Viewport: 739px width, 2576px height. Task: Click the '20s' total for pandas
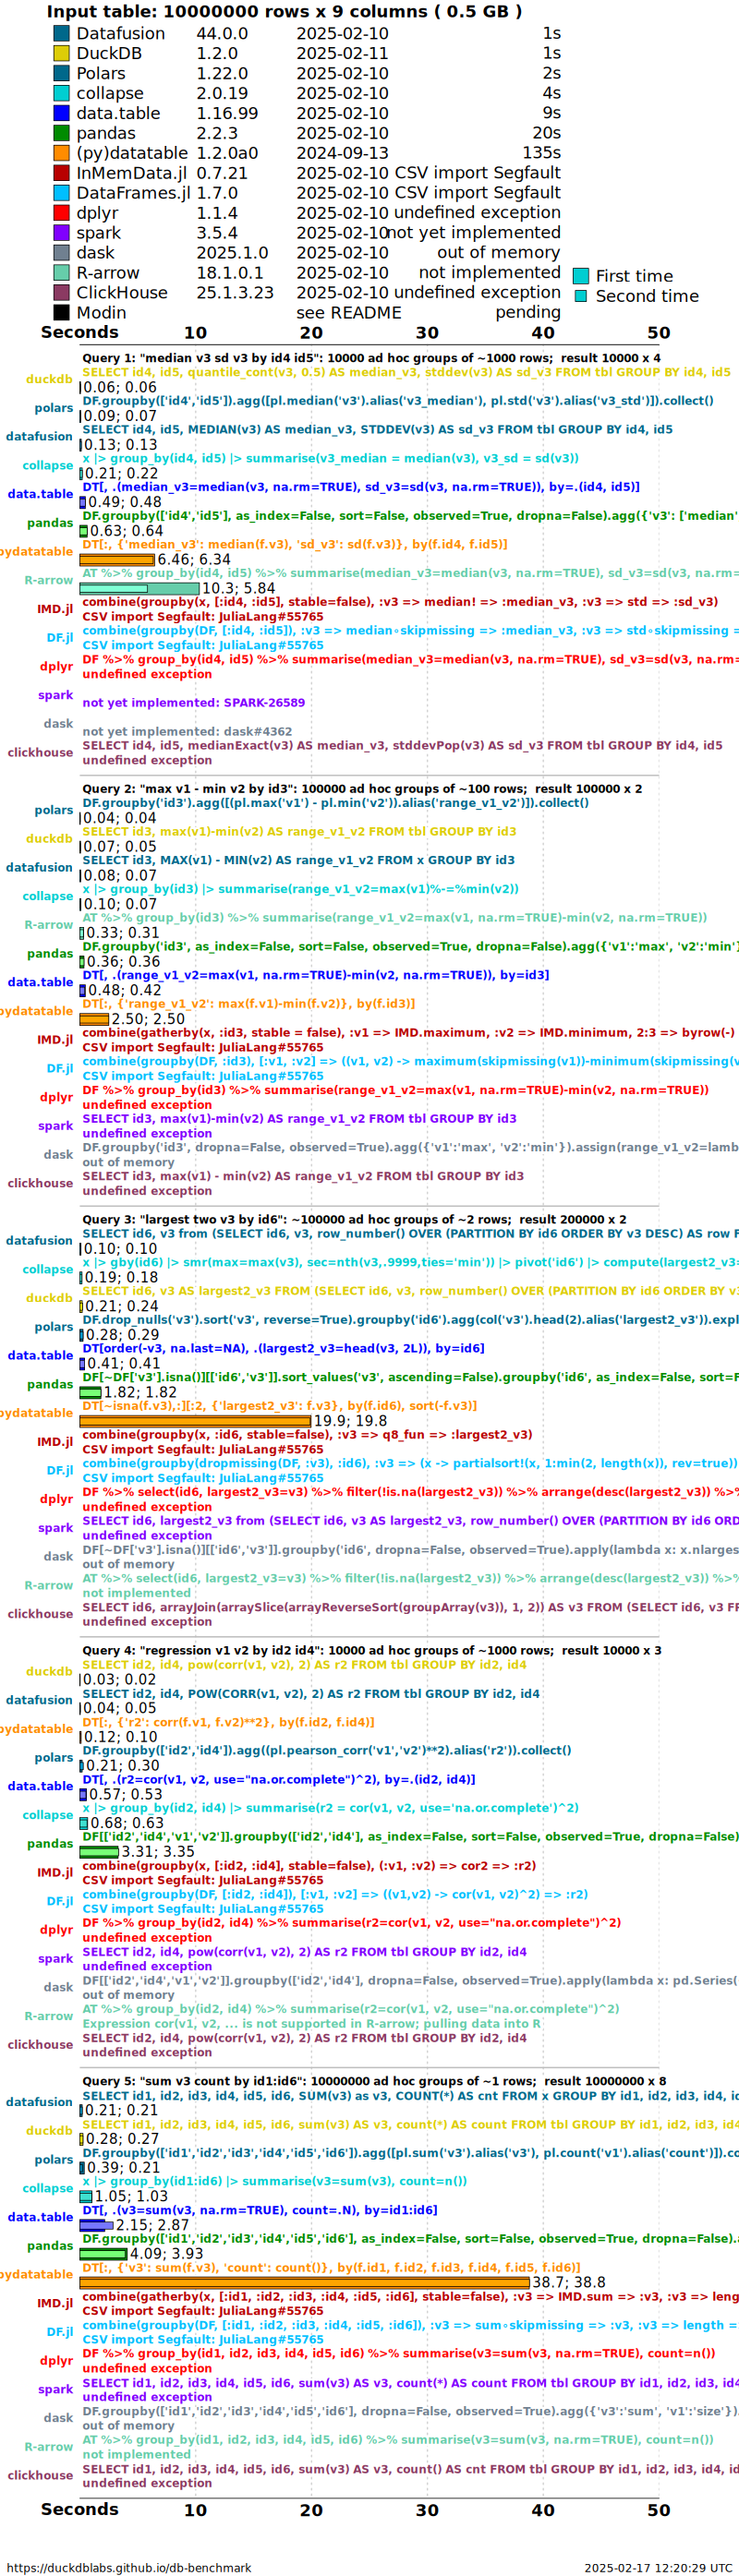click(x=546, y=133)
